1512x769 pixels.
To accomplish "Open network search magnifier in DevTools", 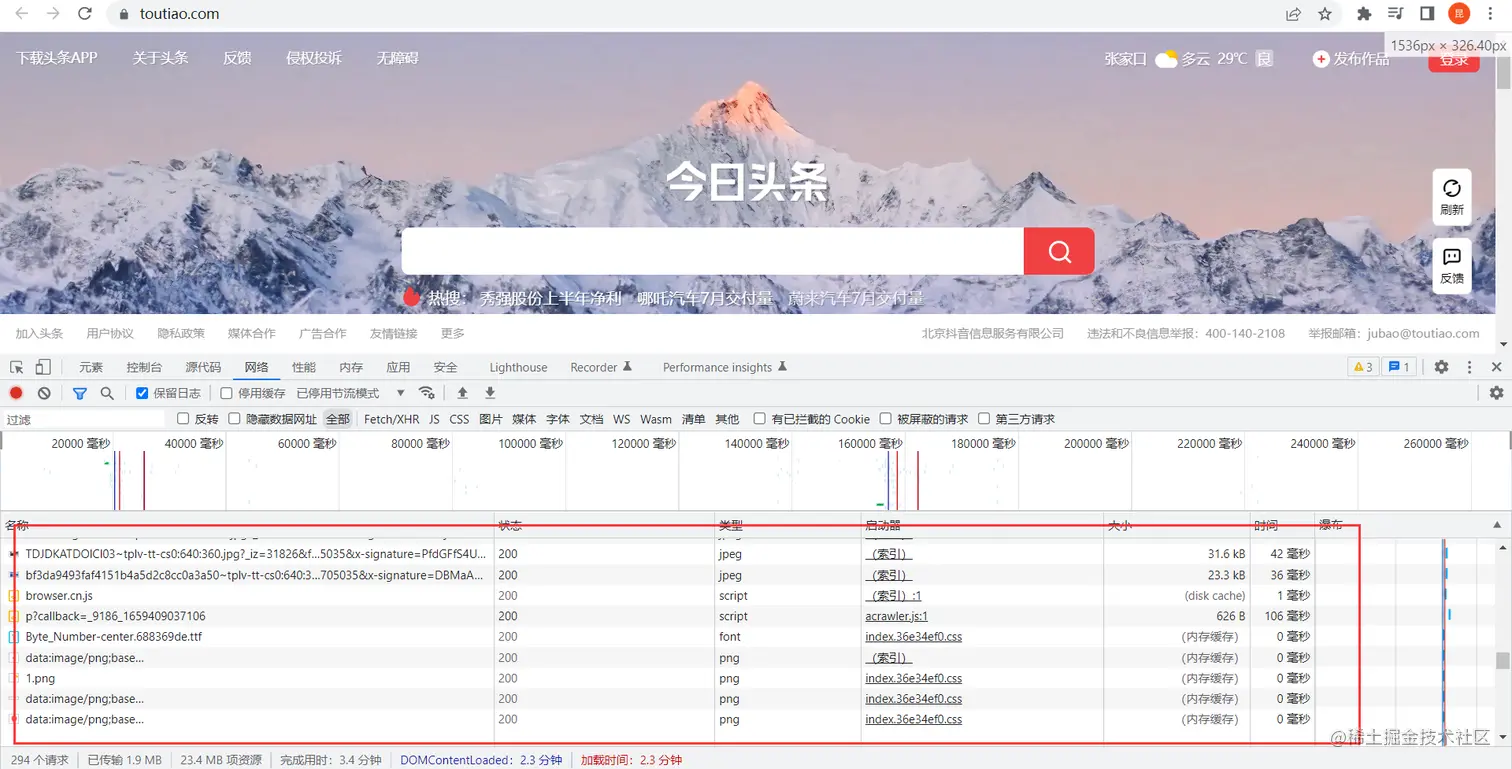I will tap(107, 393).
